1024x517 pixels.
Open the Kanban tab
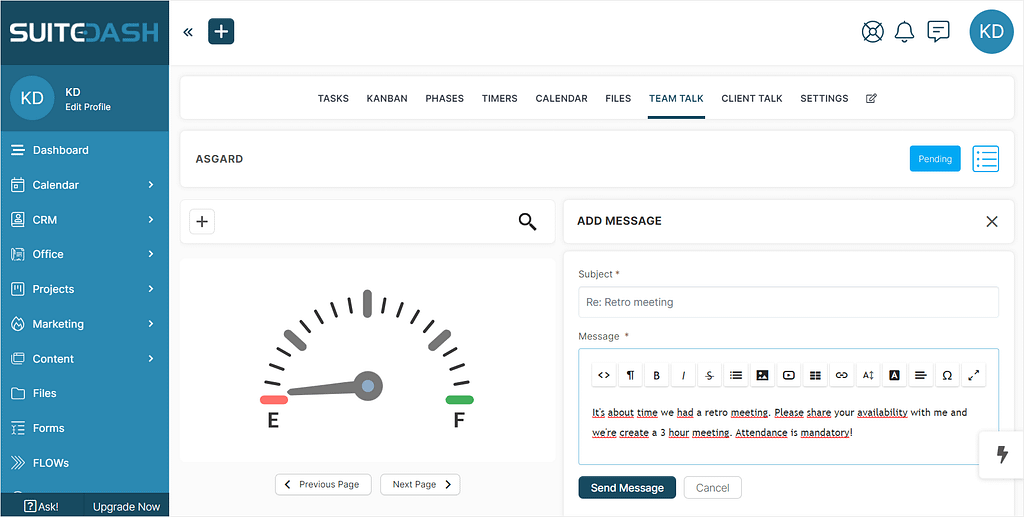(x=387, y=99)
